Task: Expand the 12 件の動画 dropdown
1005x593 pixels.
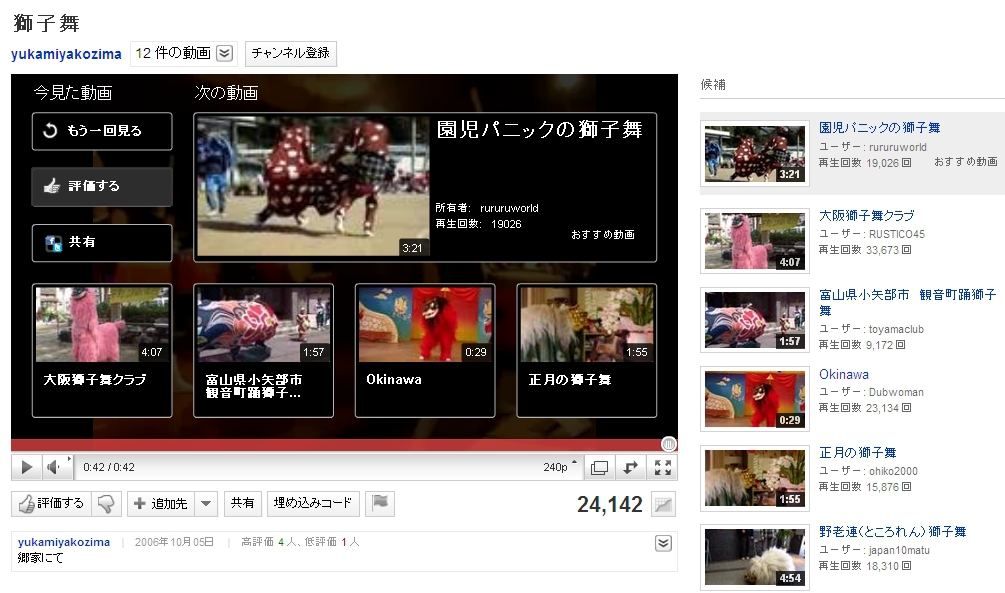Action: (x=184, y=53)
